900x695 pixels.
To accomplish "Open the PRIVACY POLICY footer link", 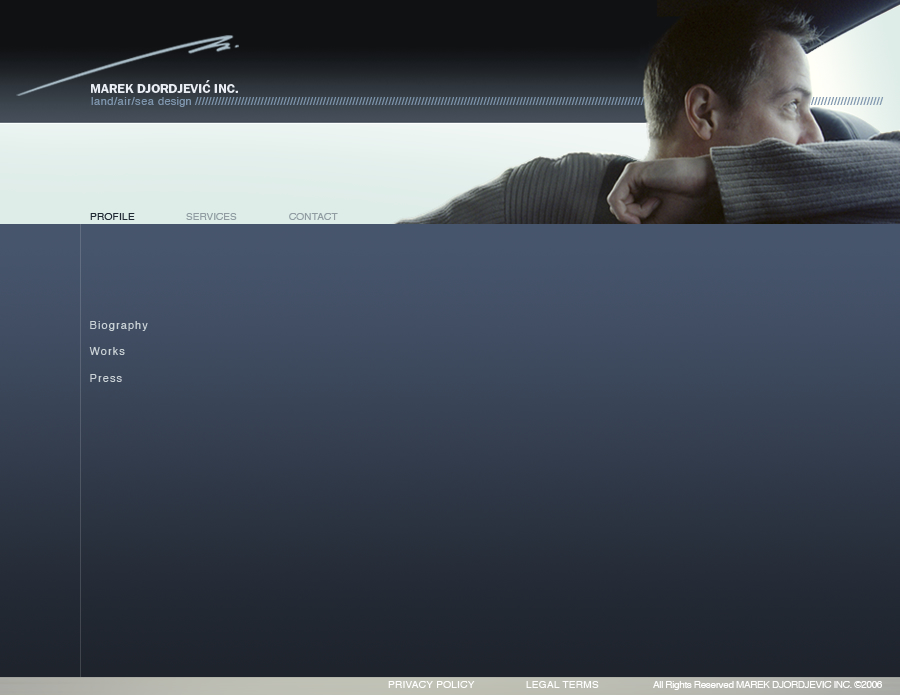I will 431,685.
